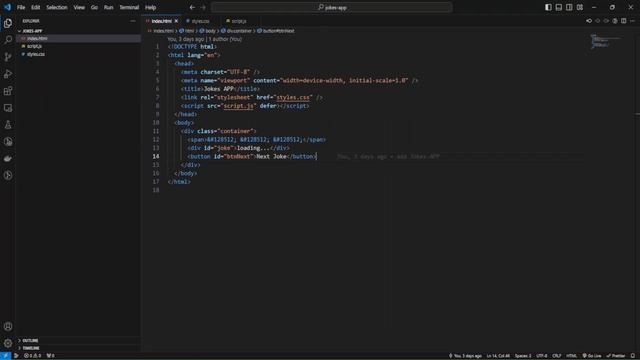This screenshot has width=640, height=360.
Task: Select styles.css in the Explorer tree
Action: (x=78, y=54)
